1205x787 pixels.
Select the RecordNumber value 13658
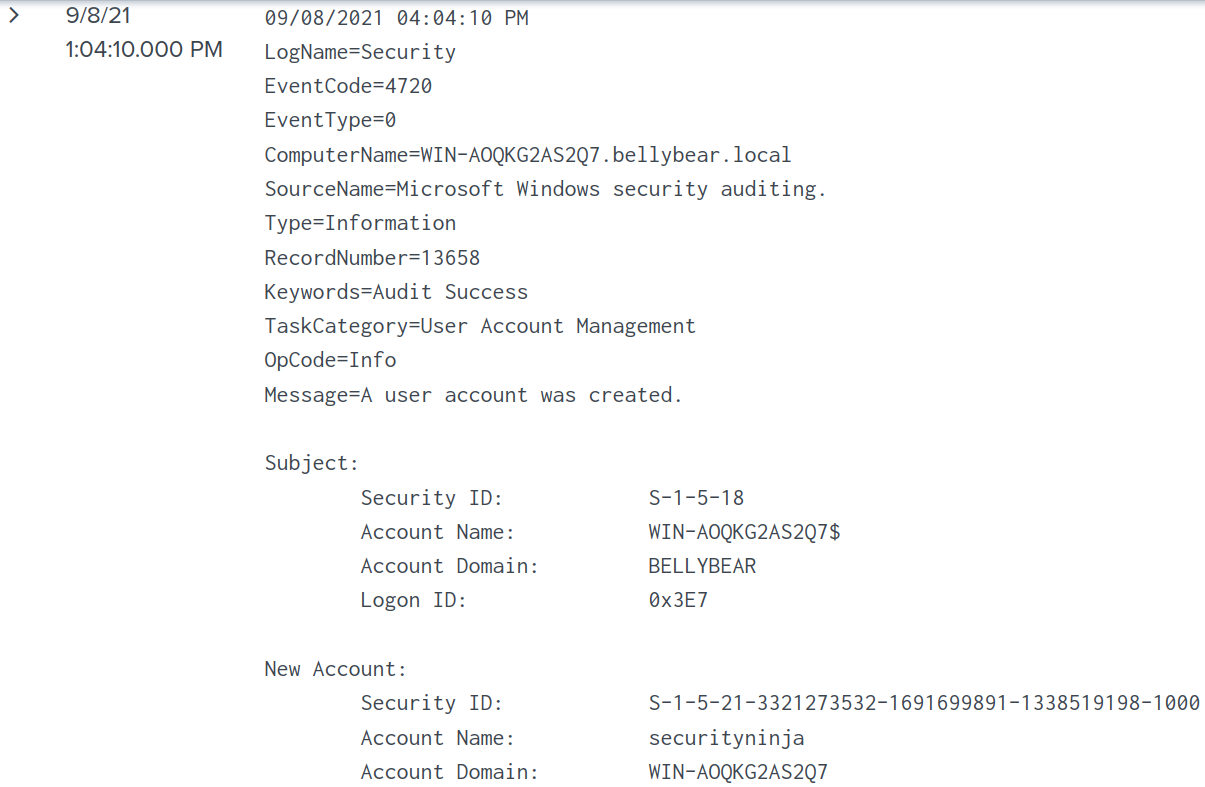click(x=450, y=258)
